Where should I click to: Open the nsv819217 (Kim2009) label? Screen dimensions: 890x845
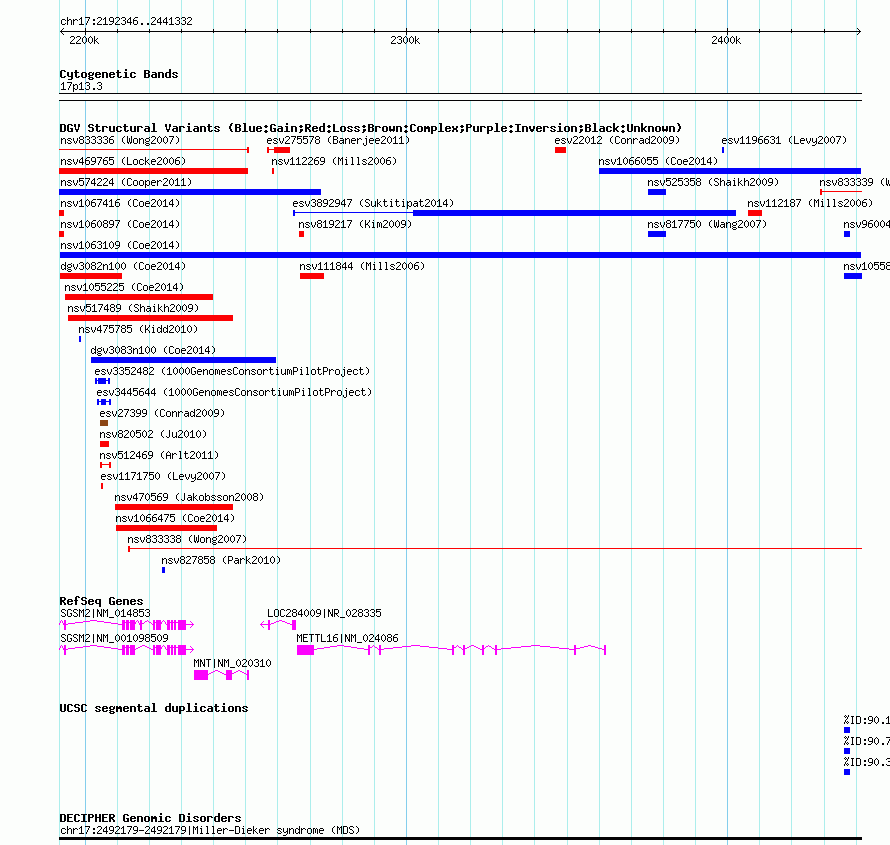[355, 224]
